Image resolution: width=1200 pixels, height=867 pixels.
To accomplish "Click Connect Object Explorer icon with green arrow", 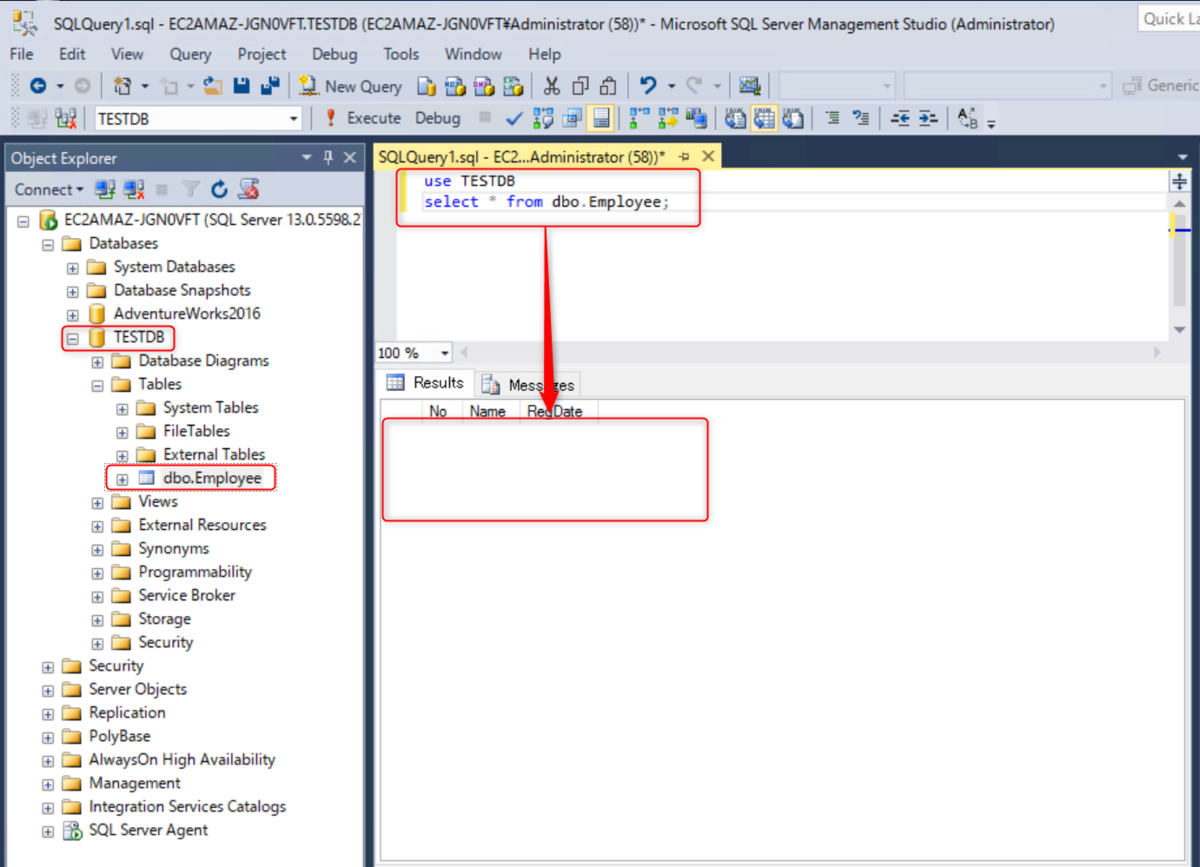I will [x=105, y=189].
